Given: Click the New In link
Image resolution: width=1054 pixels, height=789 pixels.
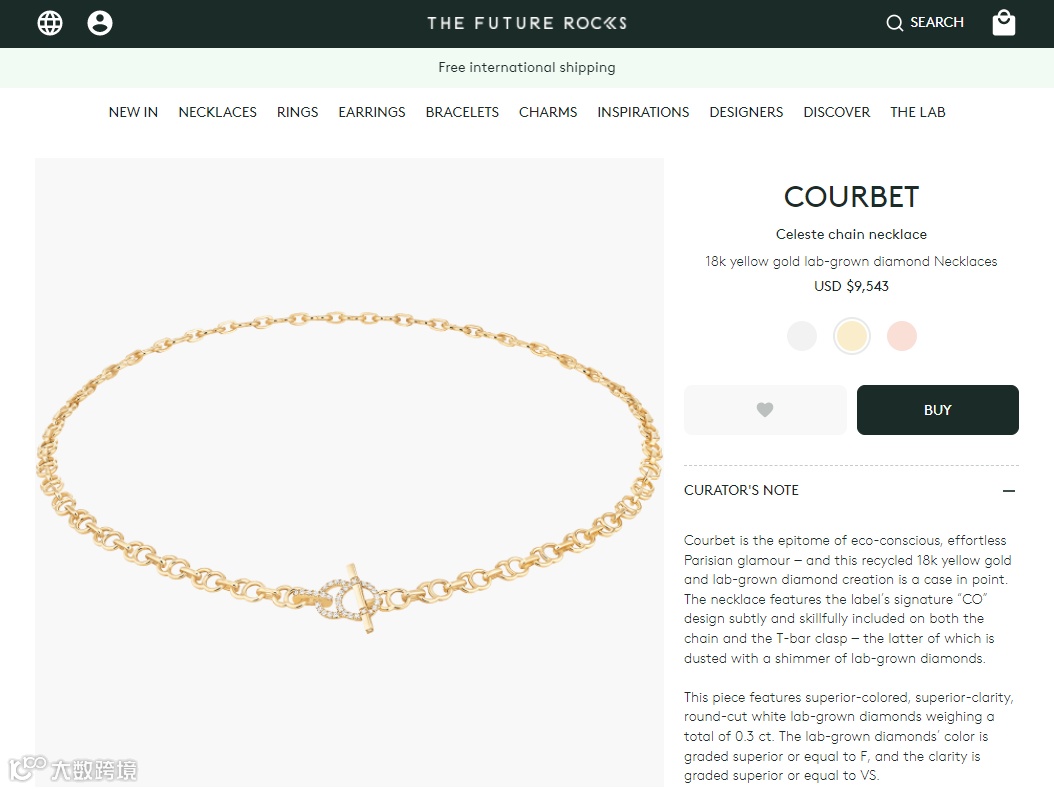Looking at the screenshot, I should [x=133, y=112].
